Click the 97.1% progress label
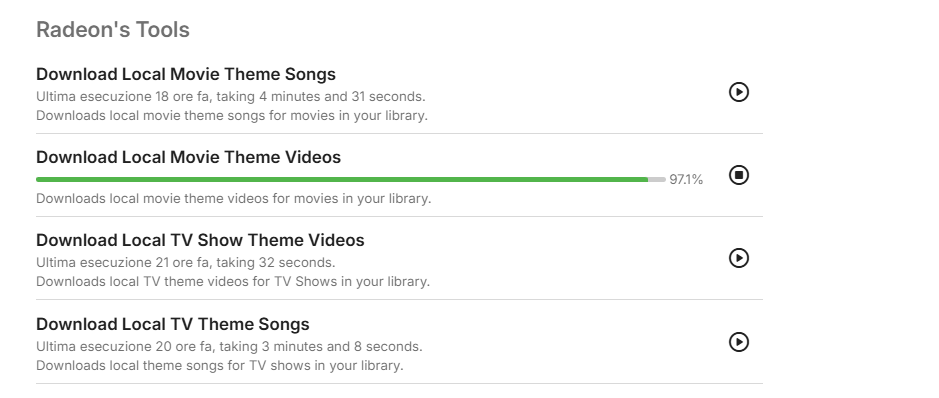Screen dimensions: 939x398 tap(686, 180)
